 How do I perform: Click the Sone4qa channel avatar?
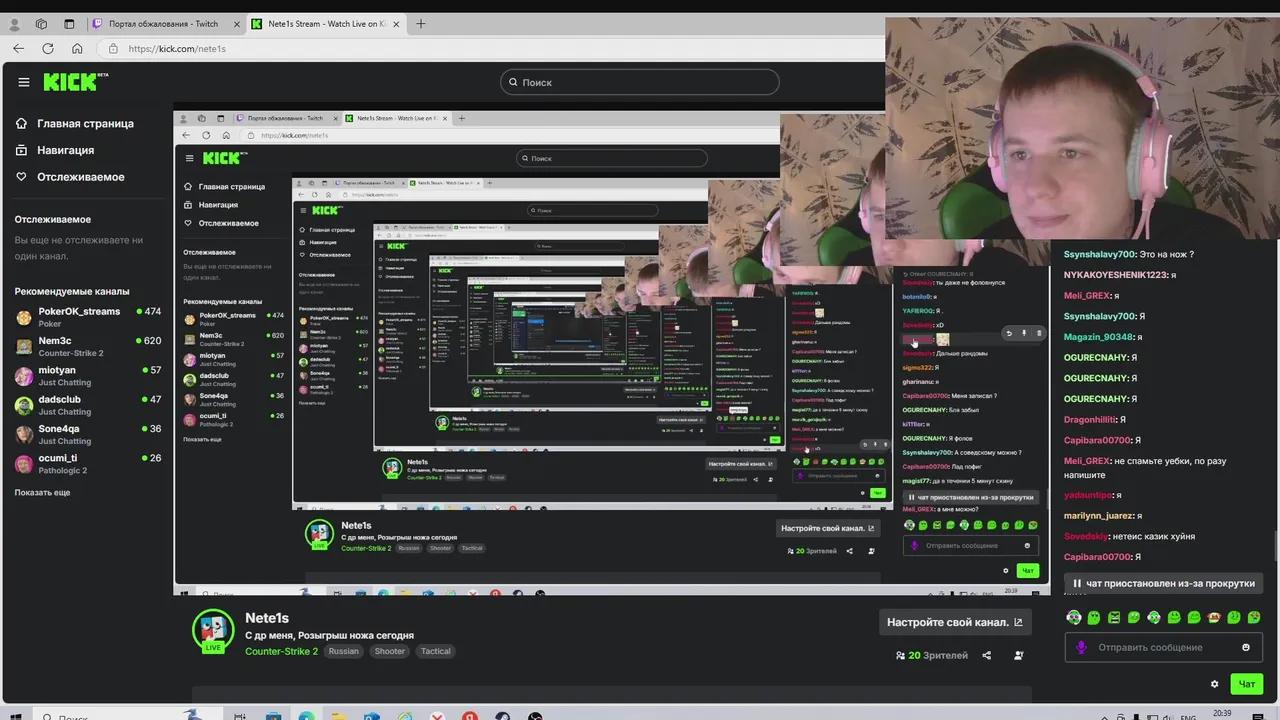pos(24,434)
